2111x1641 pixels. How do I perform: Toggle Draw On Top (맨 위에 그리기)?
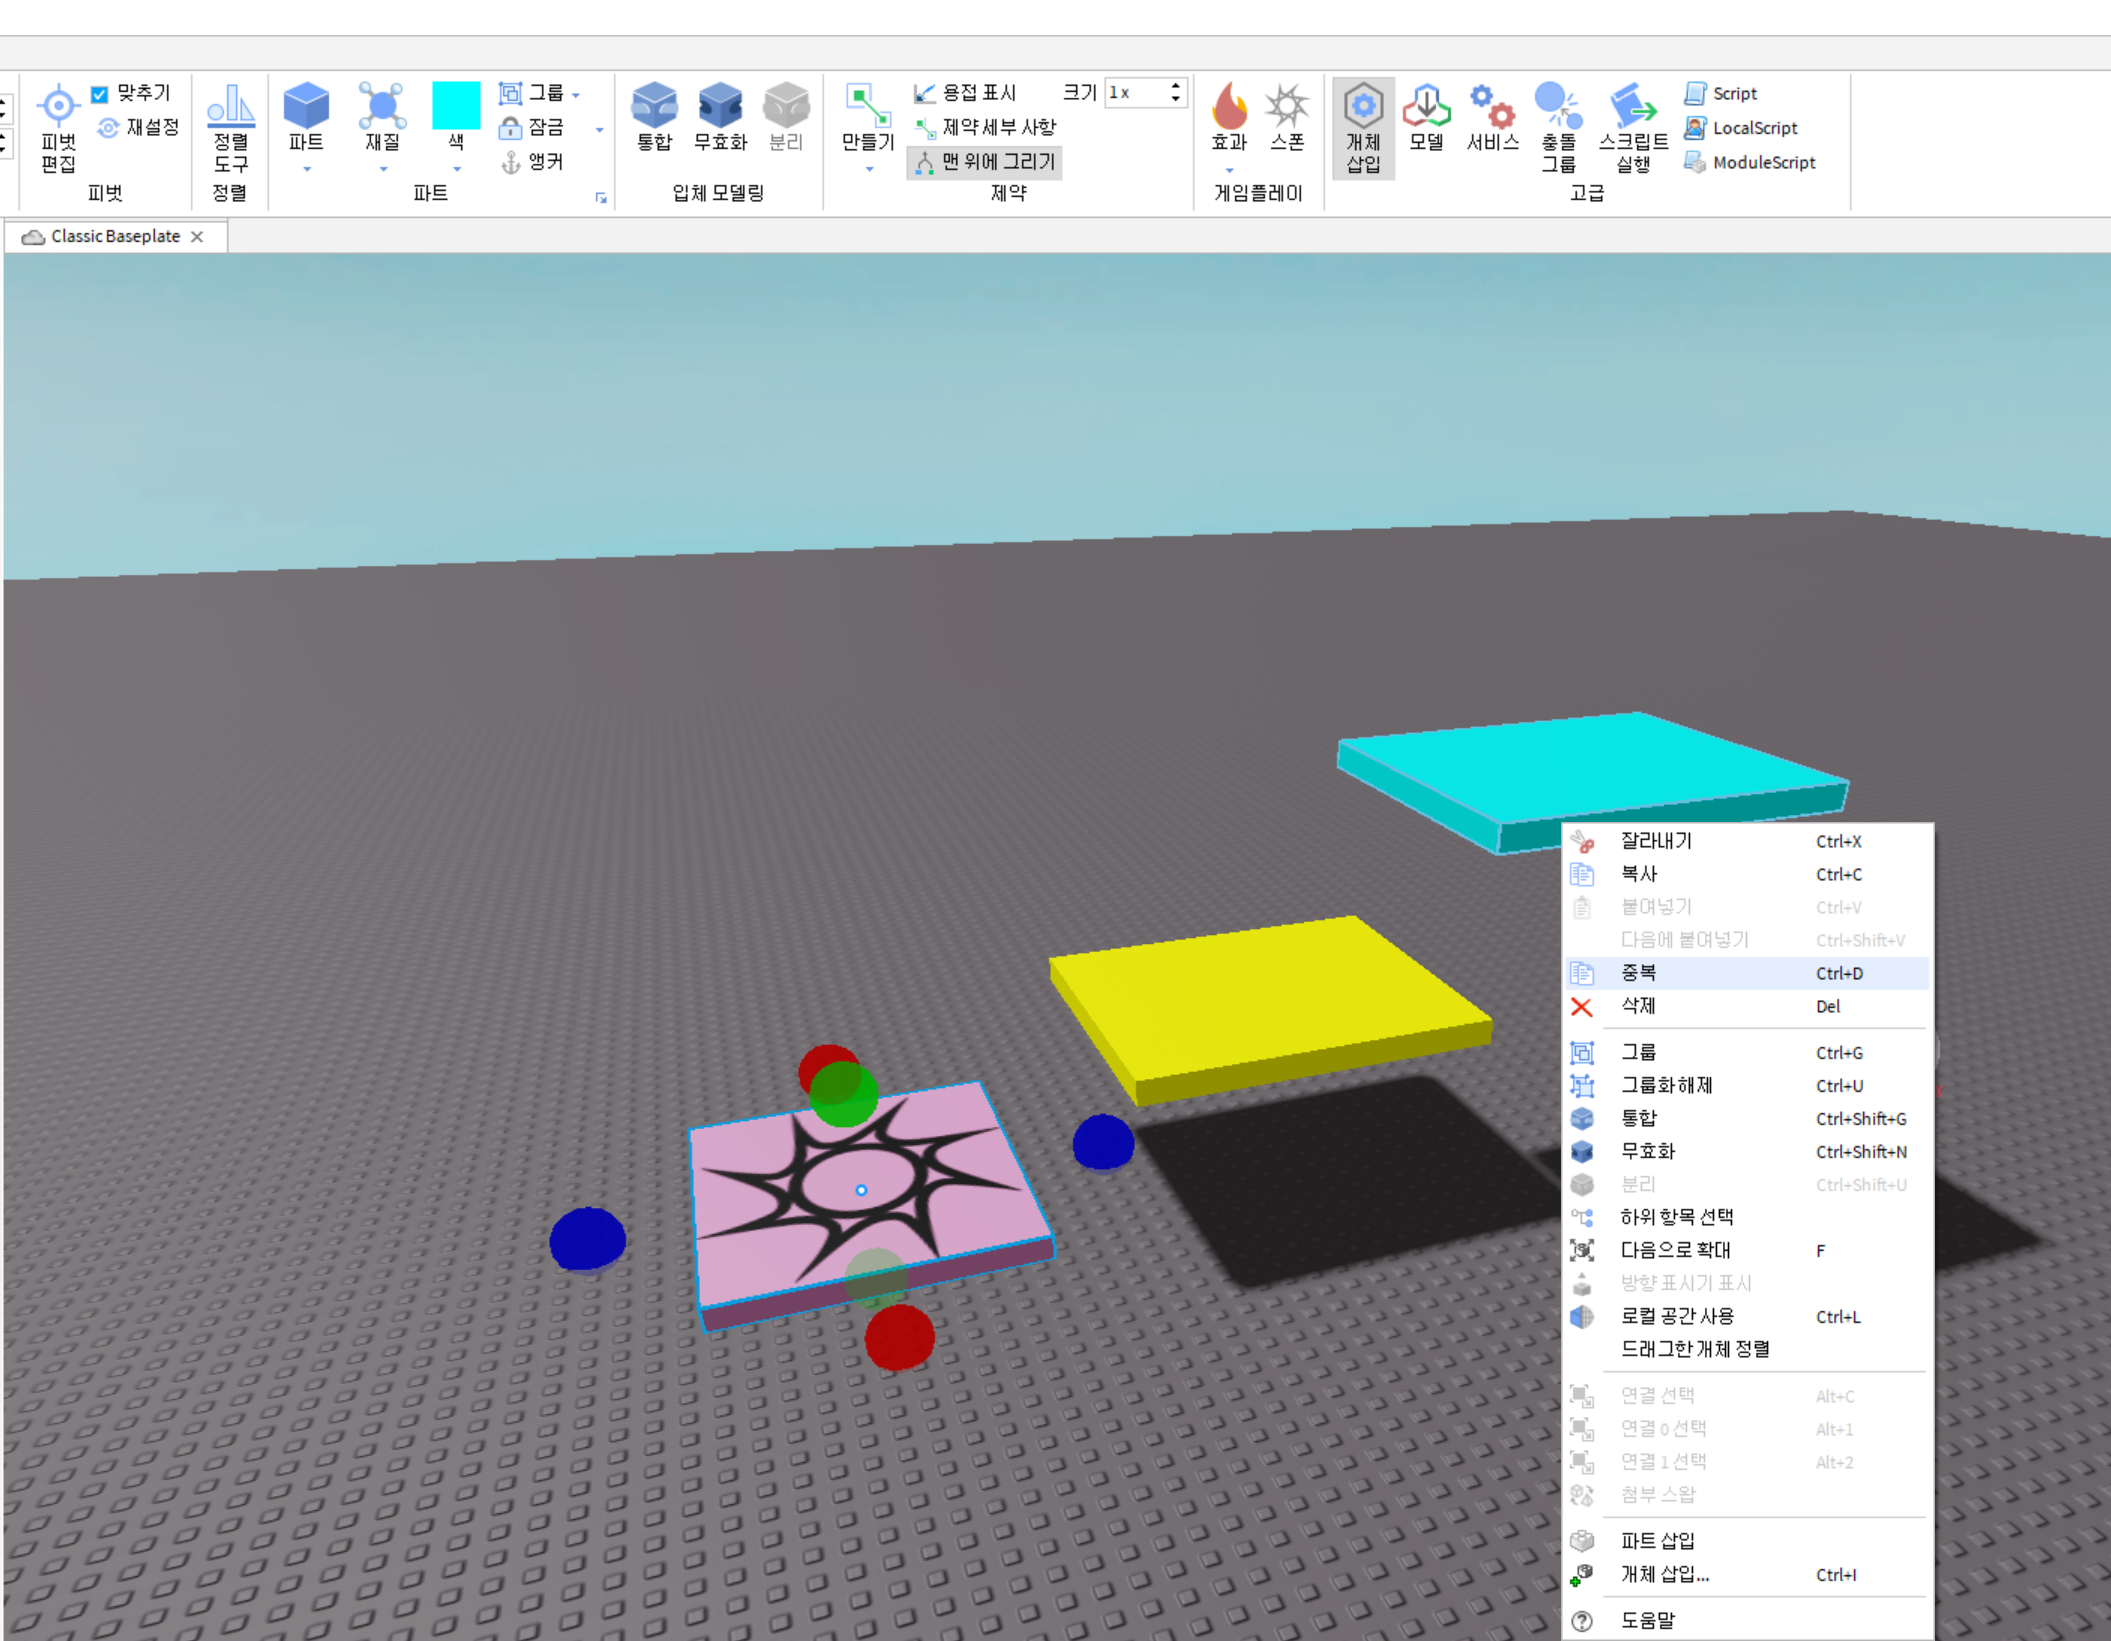[985, 162]
